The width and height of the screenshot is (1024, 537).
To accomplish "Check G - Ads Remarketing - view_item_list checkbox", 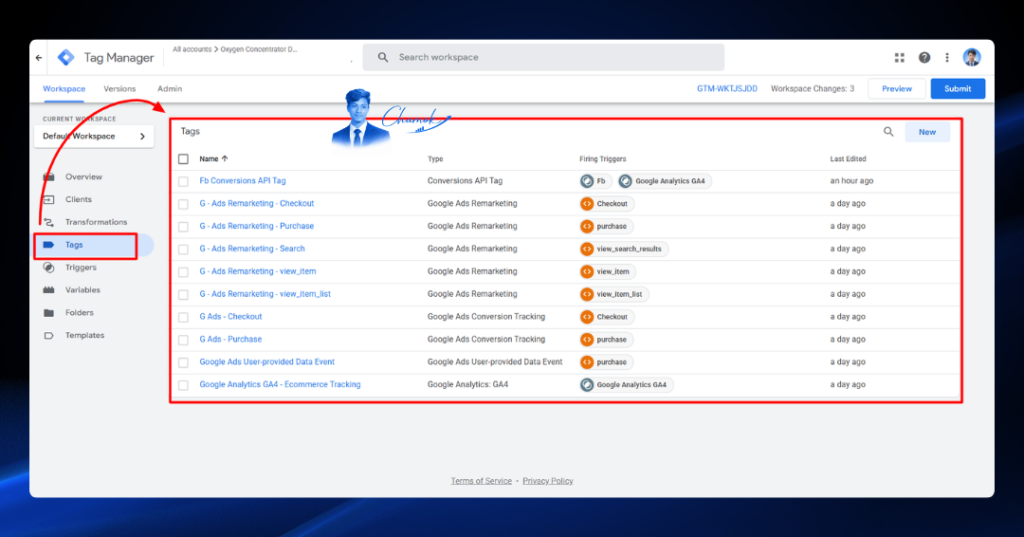I will [x=184, y=295].
